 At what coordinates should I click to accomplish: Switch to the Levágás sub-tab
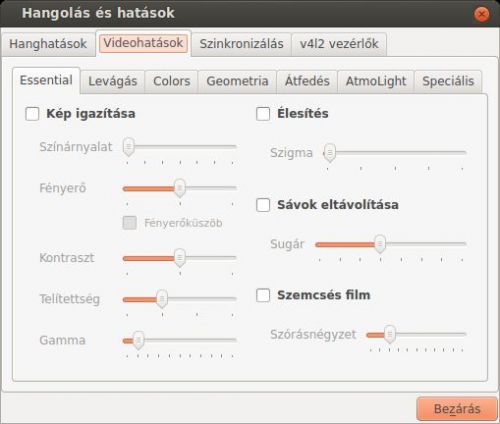(x=113, y=81)
